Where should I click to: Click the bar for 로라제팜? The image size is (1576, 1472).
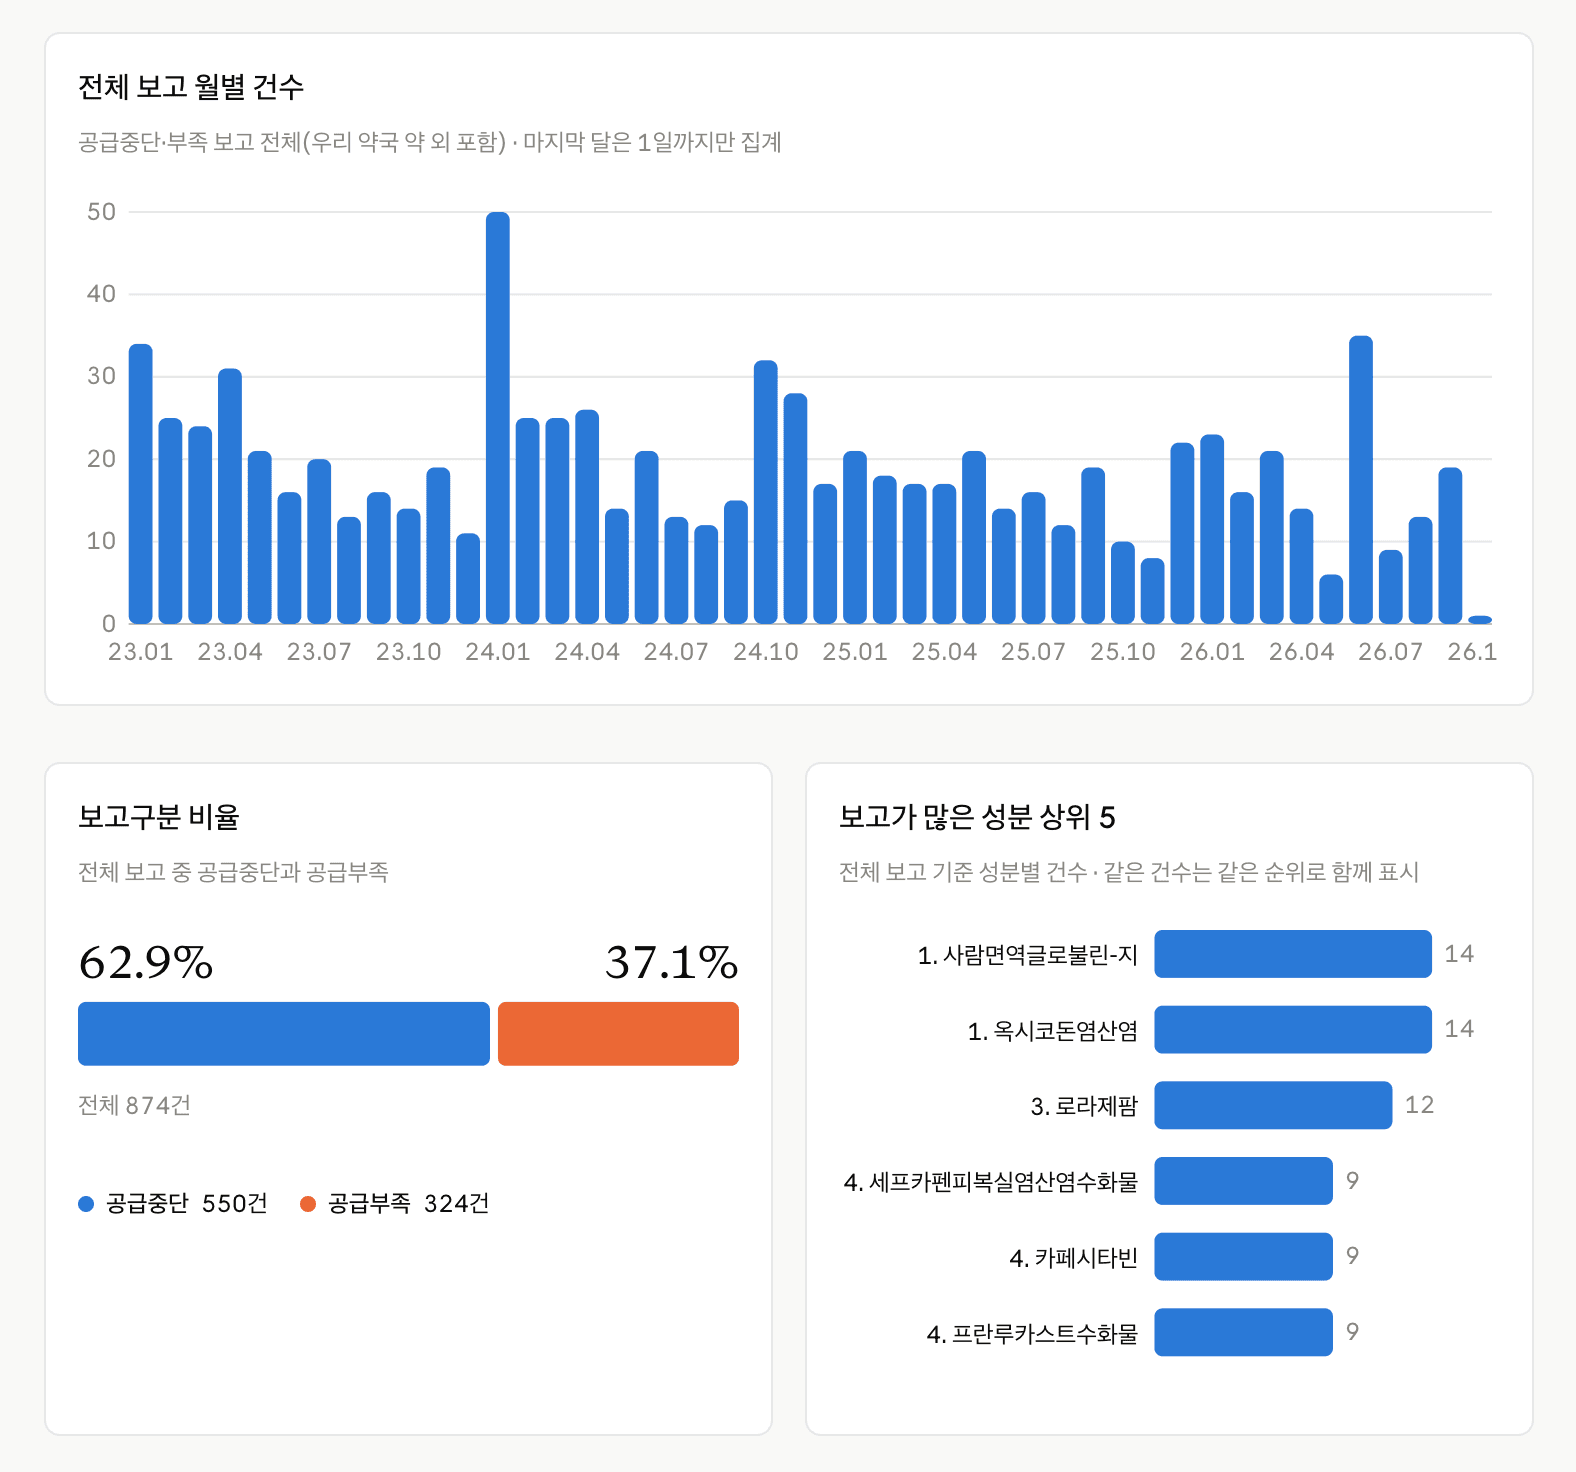(1273, 1105)
